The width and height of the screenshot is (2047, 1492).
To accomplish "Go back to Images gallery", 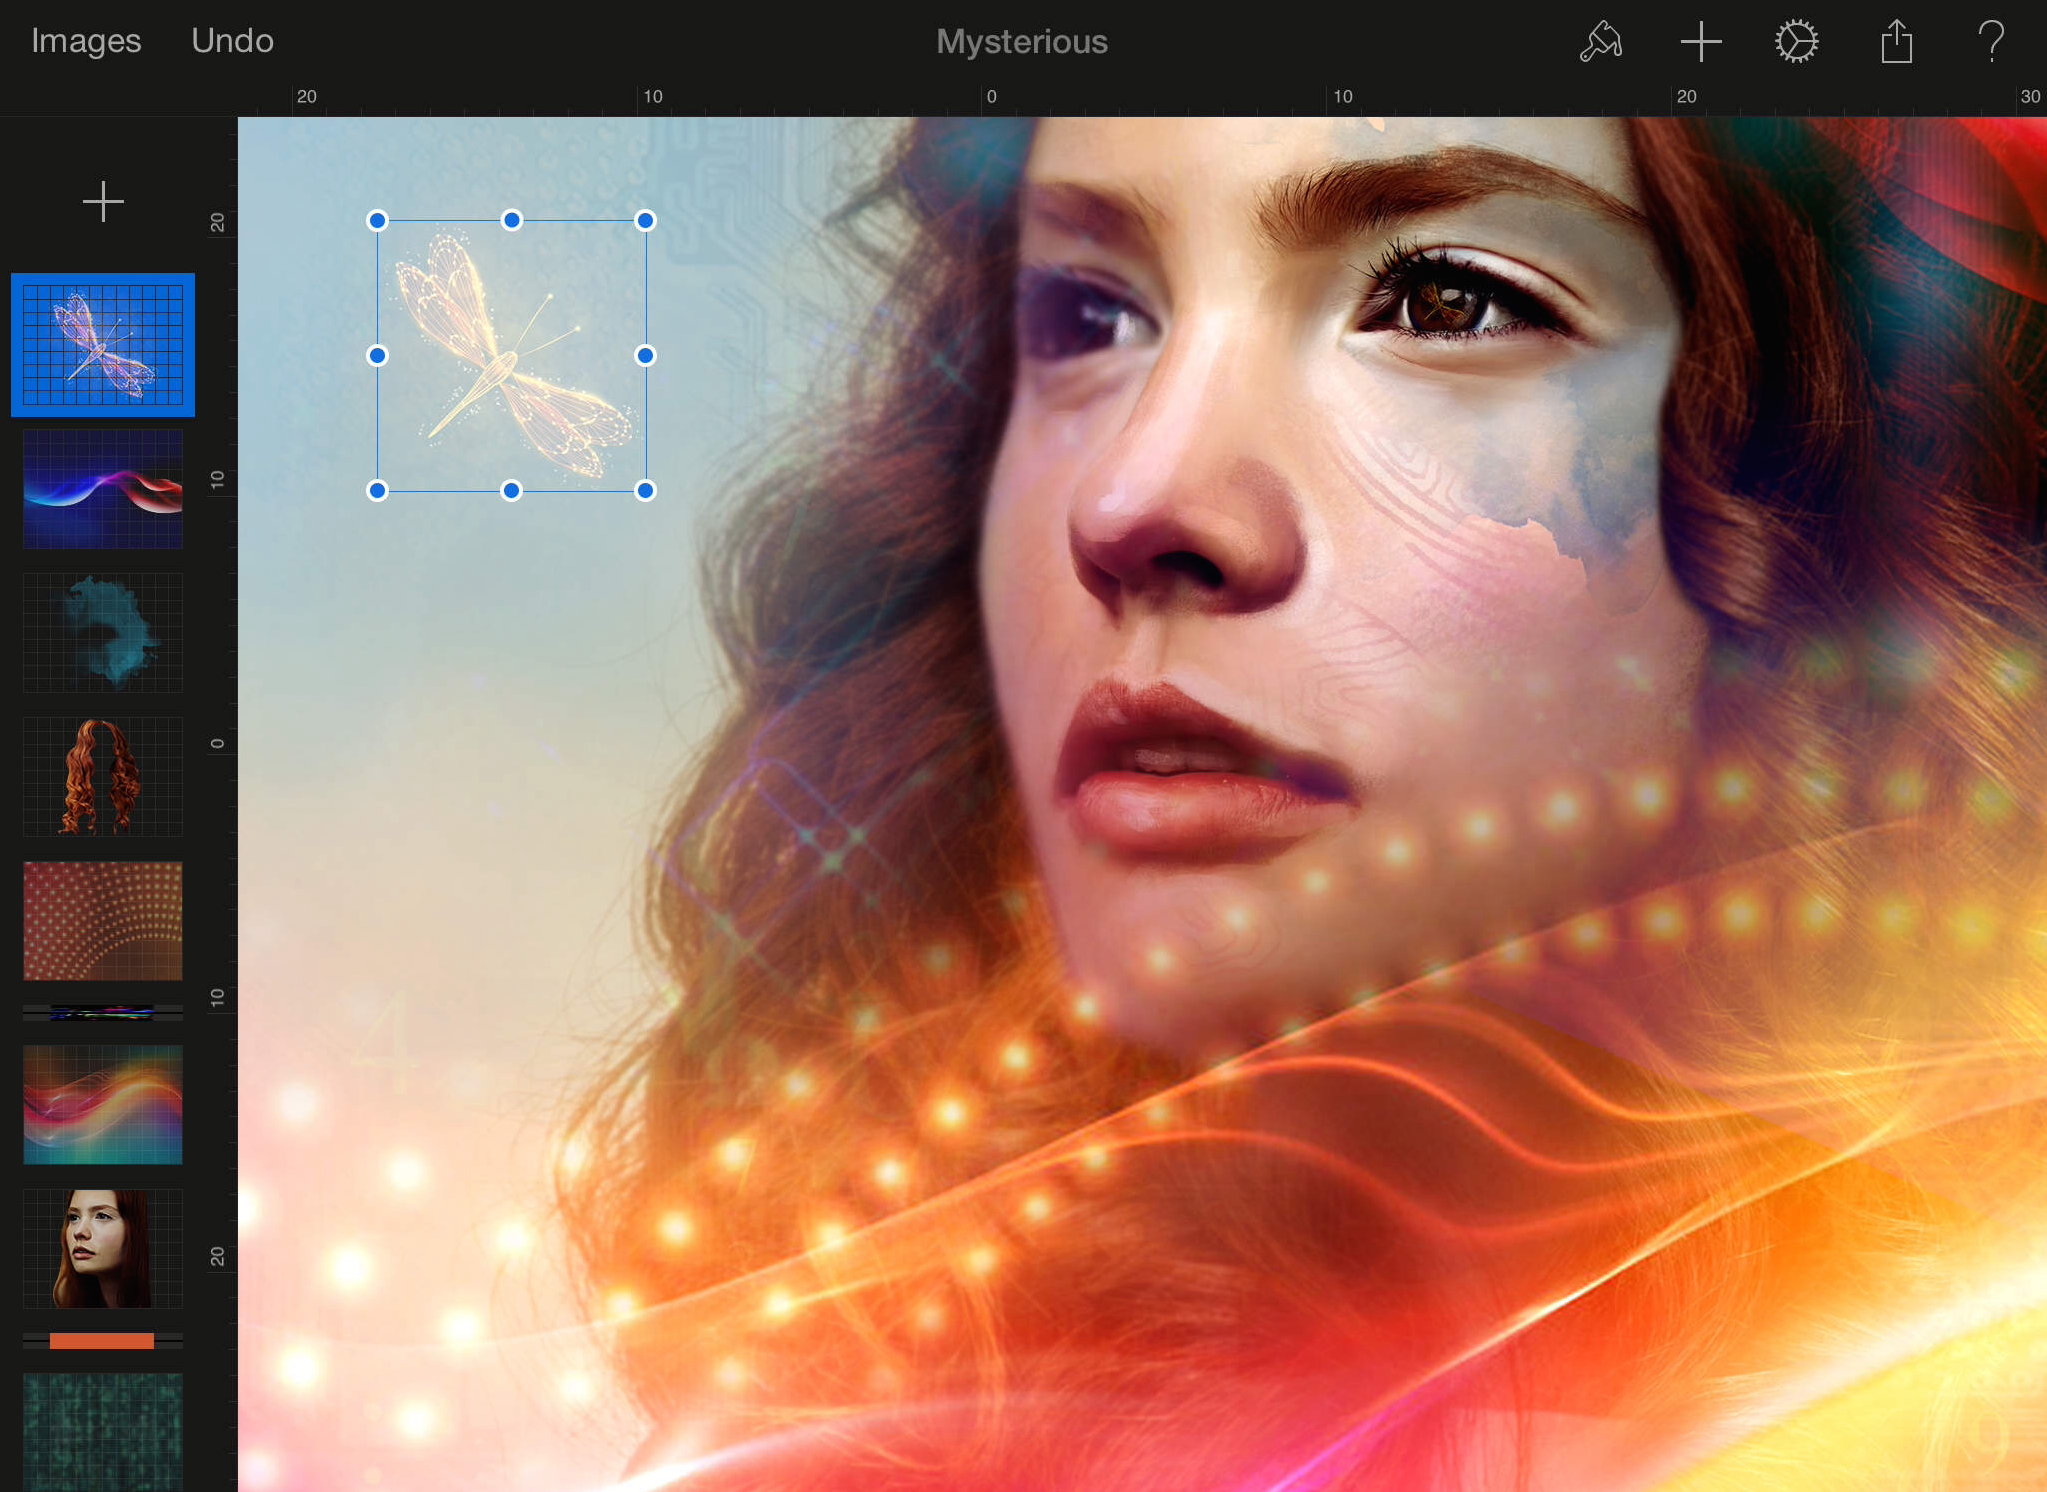I will click(x=86, y=41).
